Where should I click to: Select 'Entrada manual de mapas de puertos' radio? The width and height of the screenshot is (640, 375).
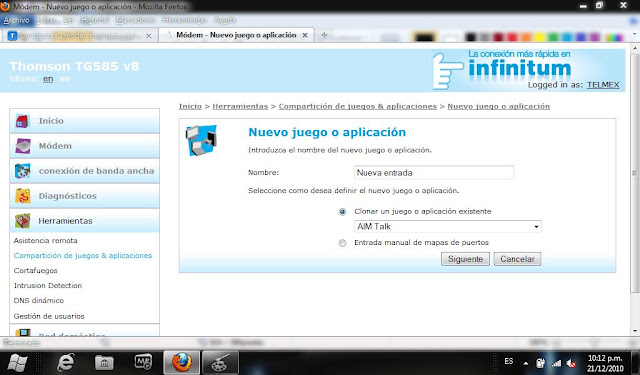[342, 243]
